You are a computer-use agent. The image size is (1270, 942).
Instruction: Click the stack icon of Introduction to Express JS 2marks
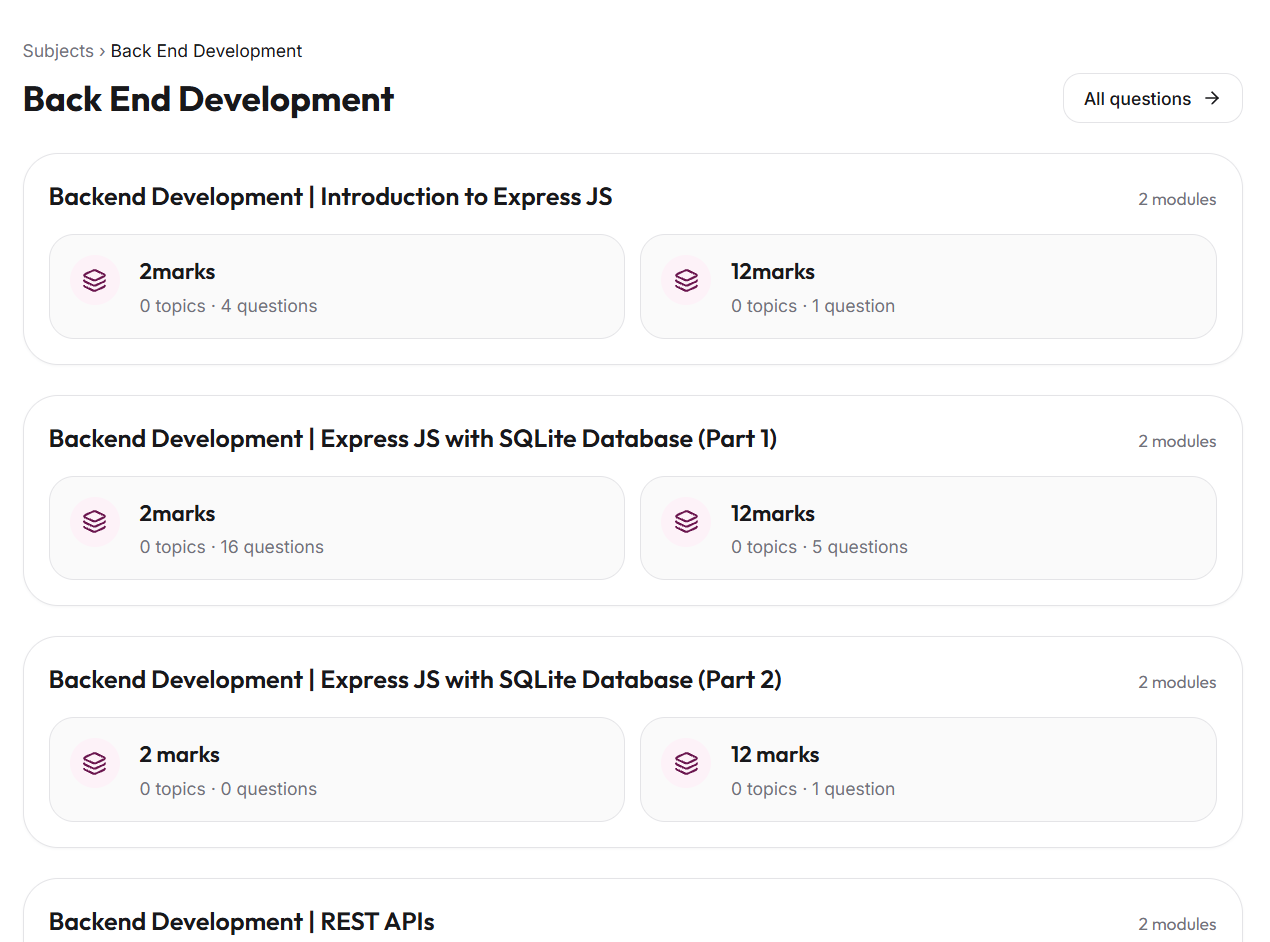tap(95, 280)
